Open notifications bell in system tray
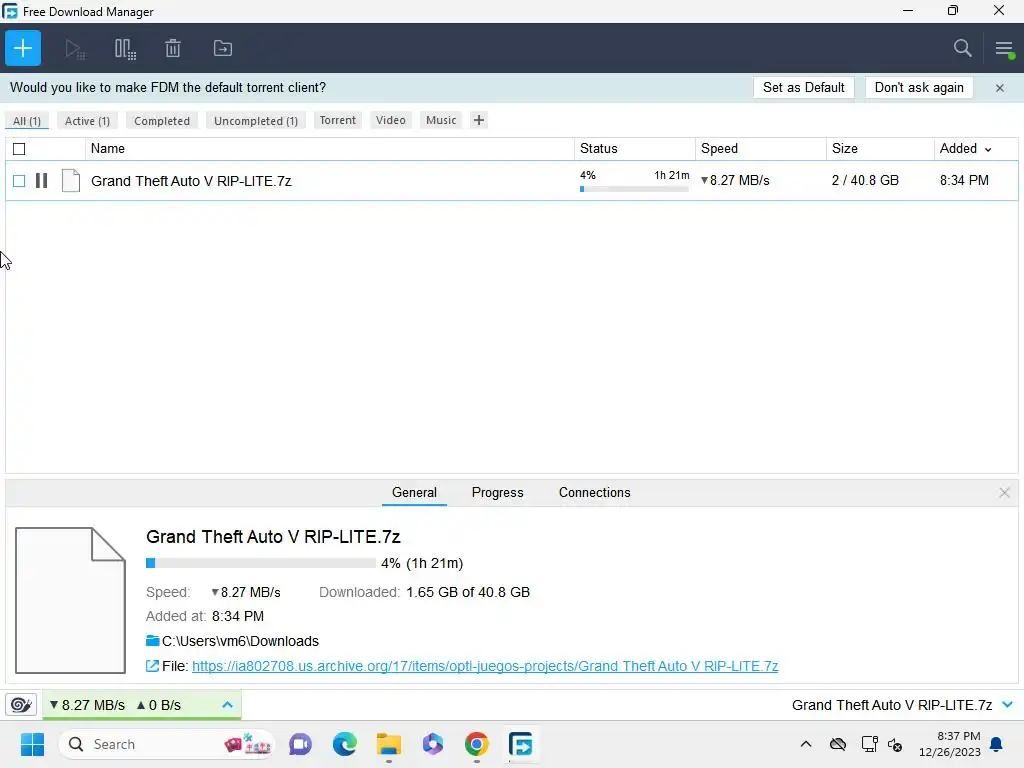The height and width of the screenshot is (768, 1024). pos(997,744)
